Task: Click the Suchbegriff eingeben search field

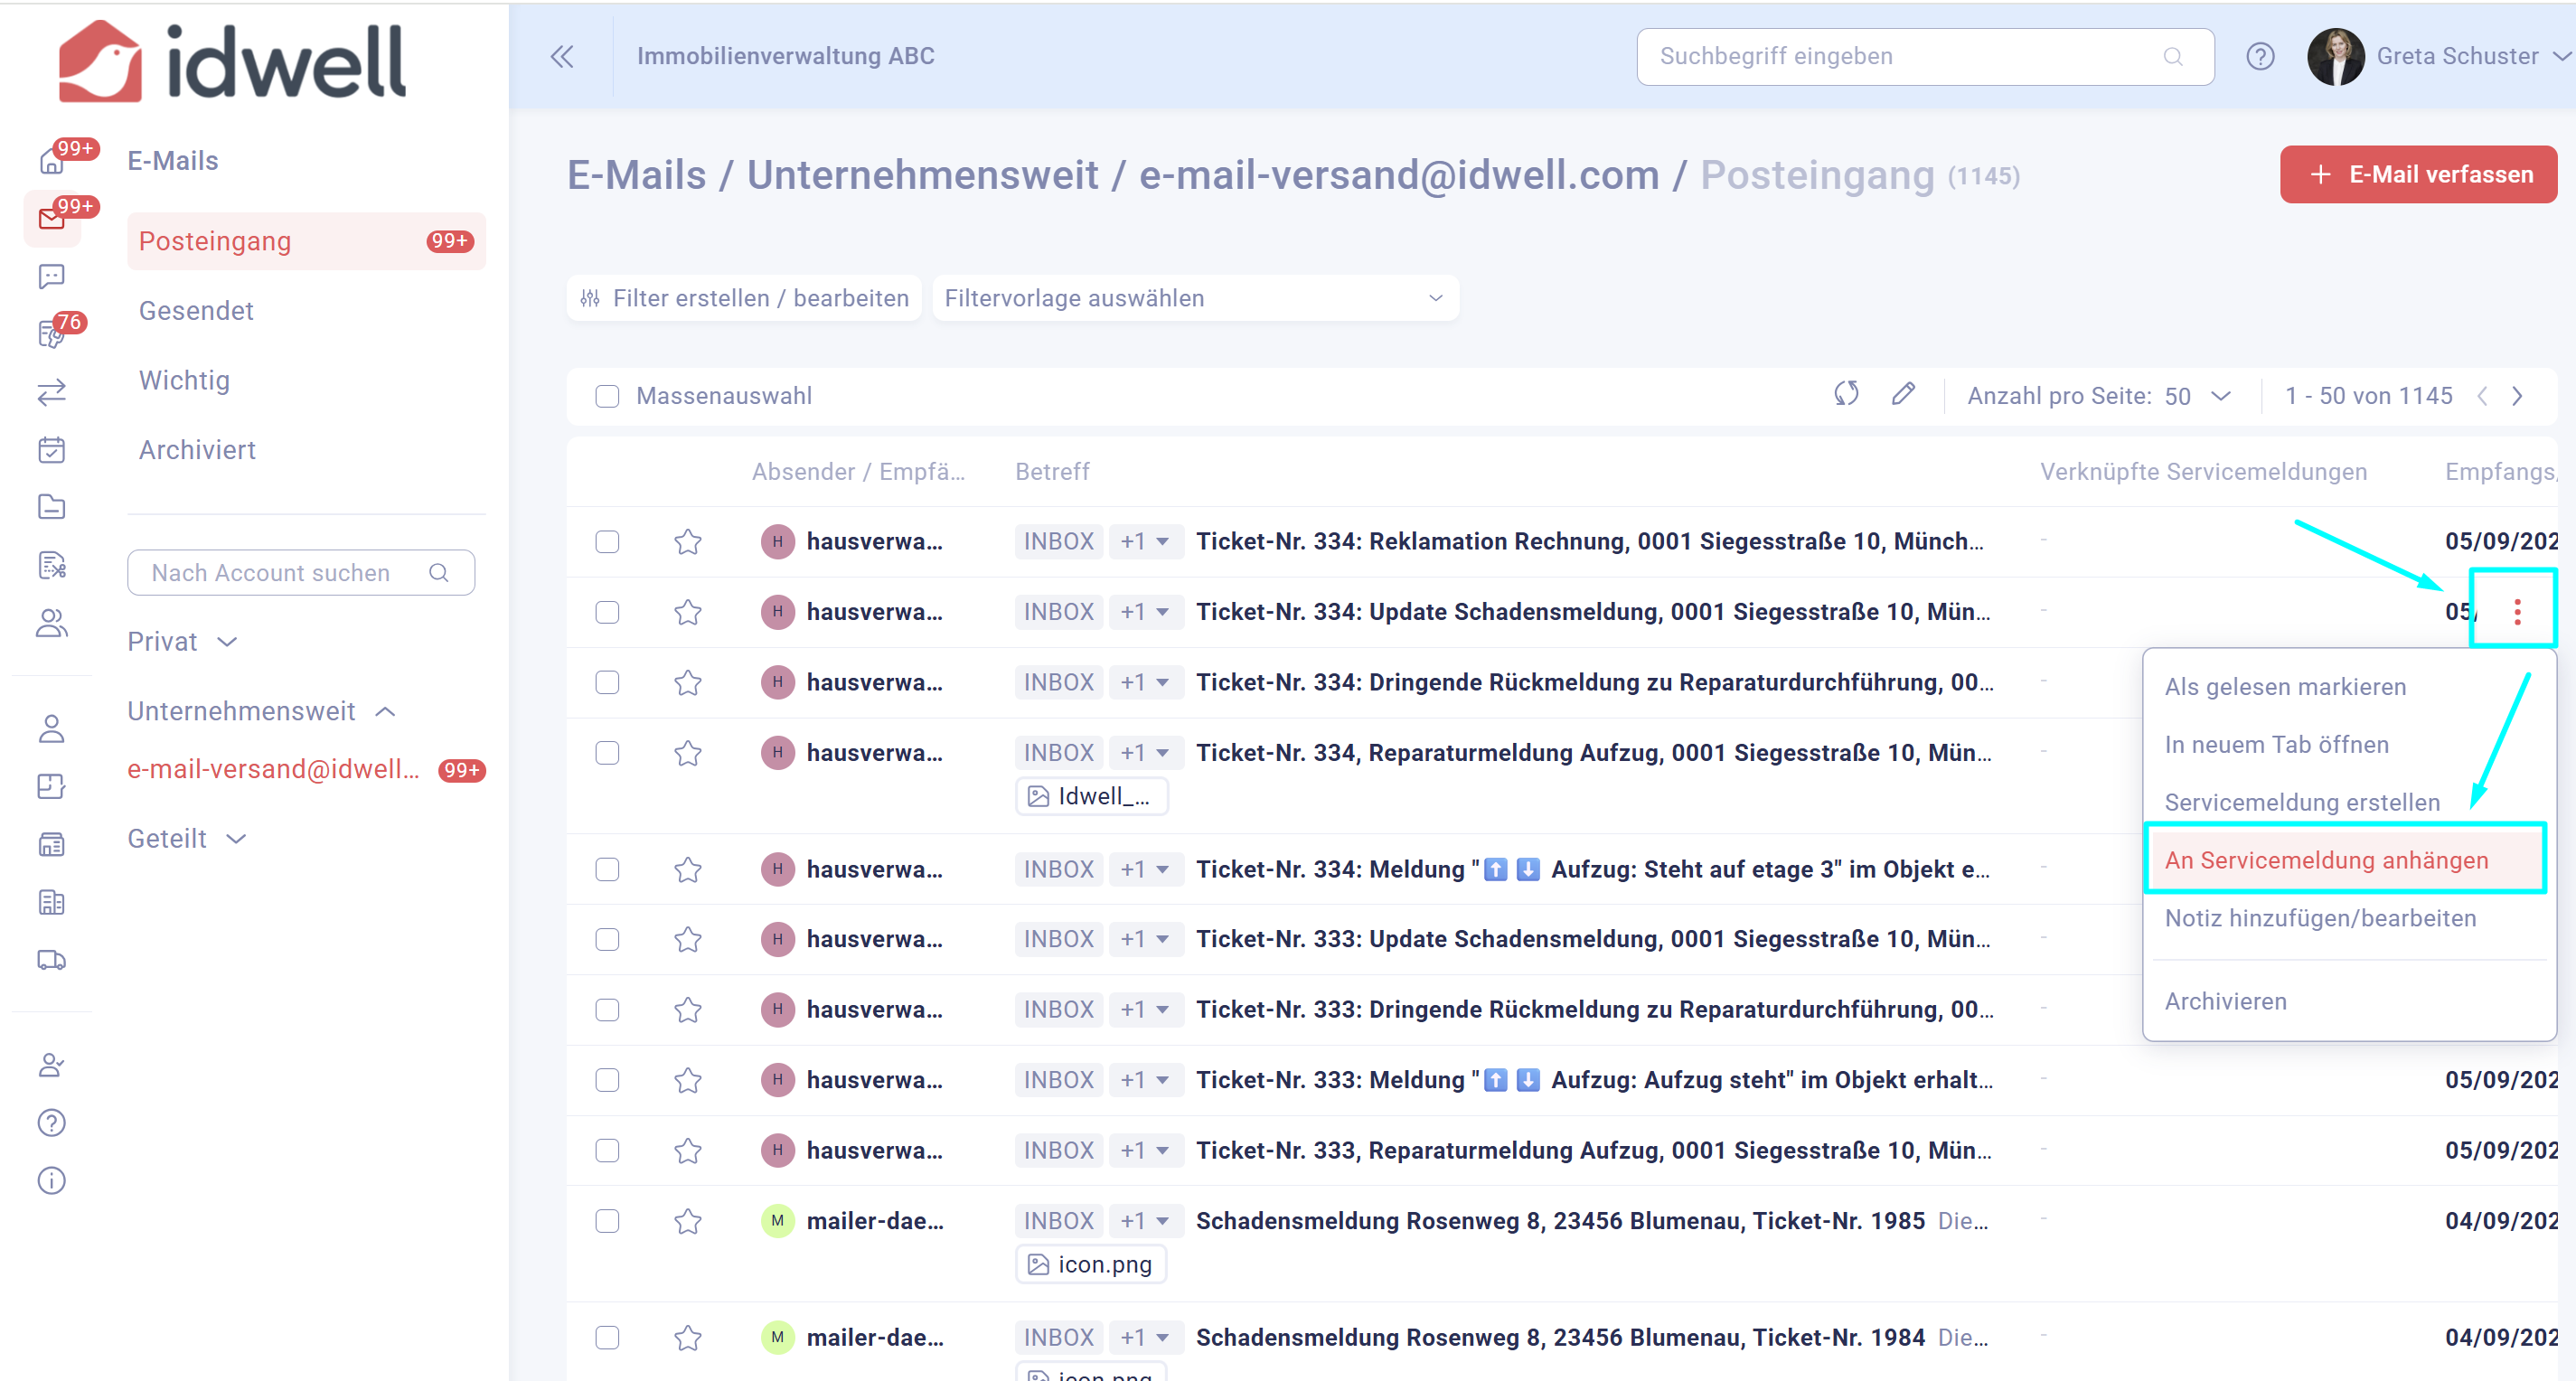Action: [1925, 56]
